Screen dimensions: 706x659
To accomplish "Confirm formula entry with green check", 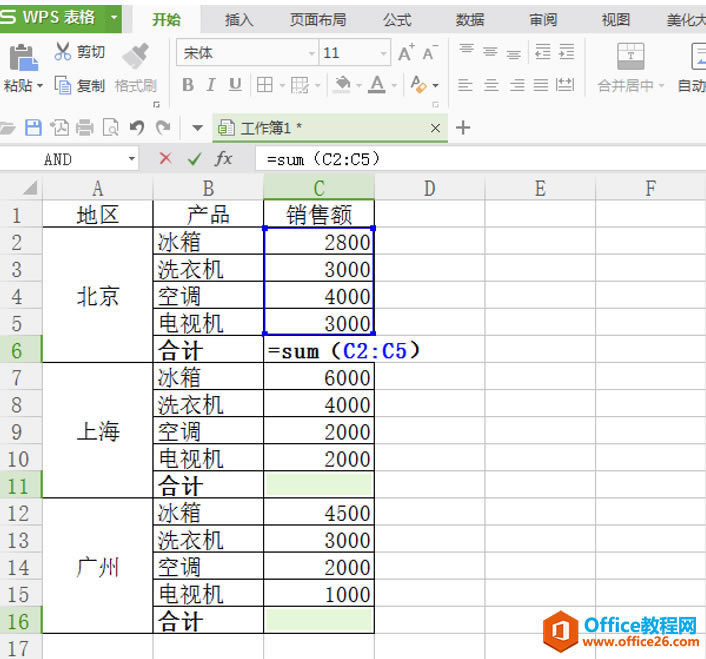I will (195, 158).
